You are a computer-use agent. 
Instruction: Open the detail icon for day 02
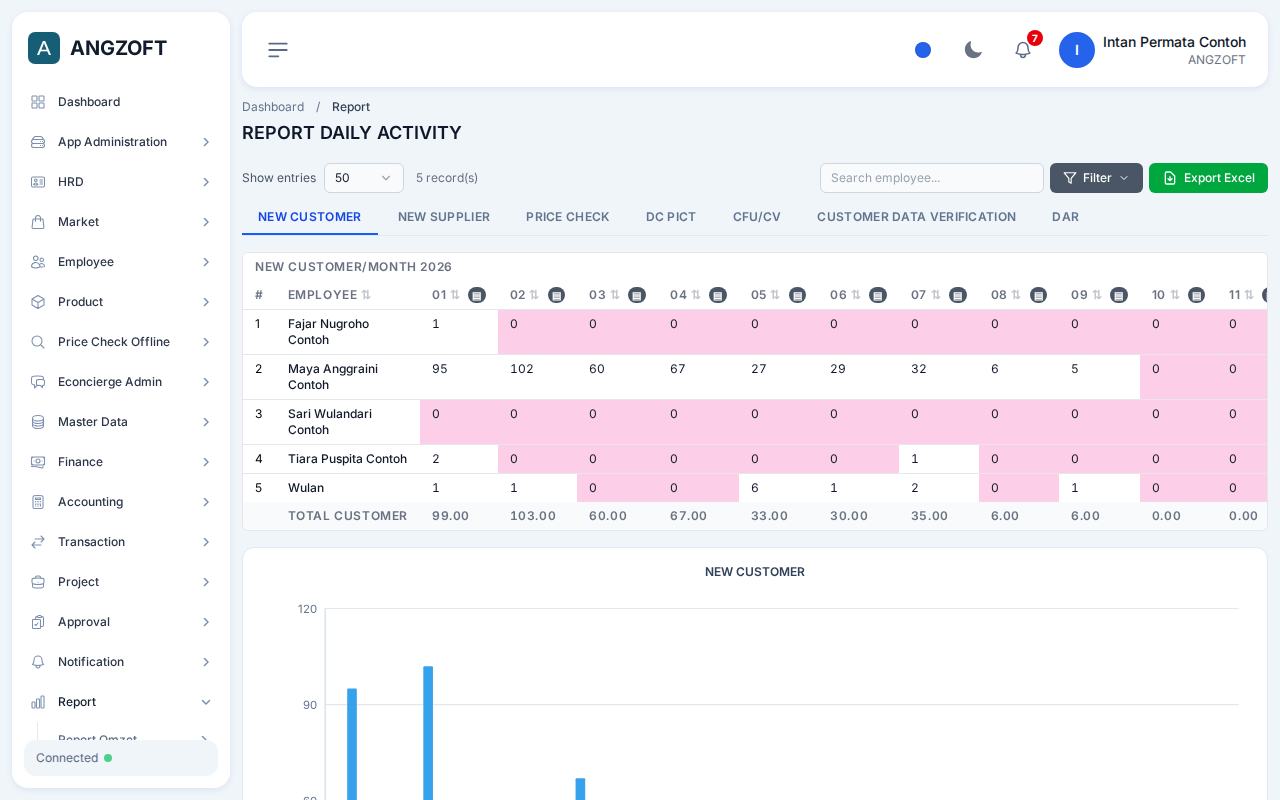click(x=557, y=295)
